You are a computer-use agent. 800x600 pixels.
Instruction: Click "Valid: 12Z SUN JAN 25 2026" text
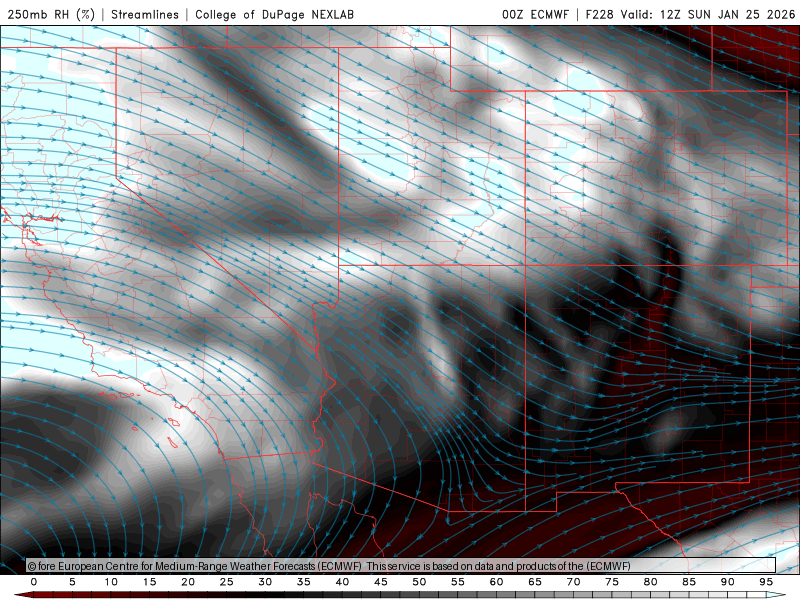708,14
